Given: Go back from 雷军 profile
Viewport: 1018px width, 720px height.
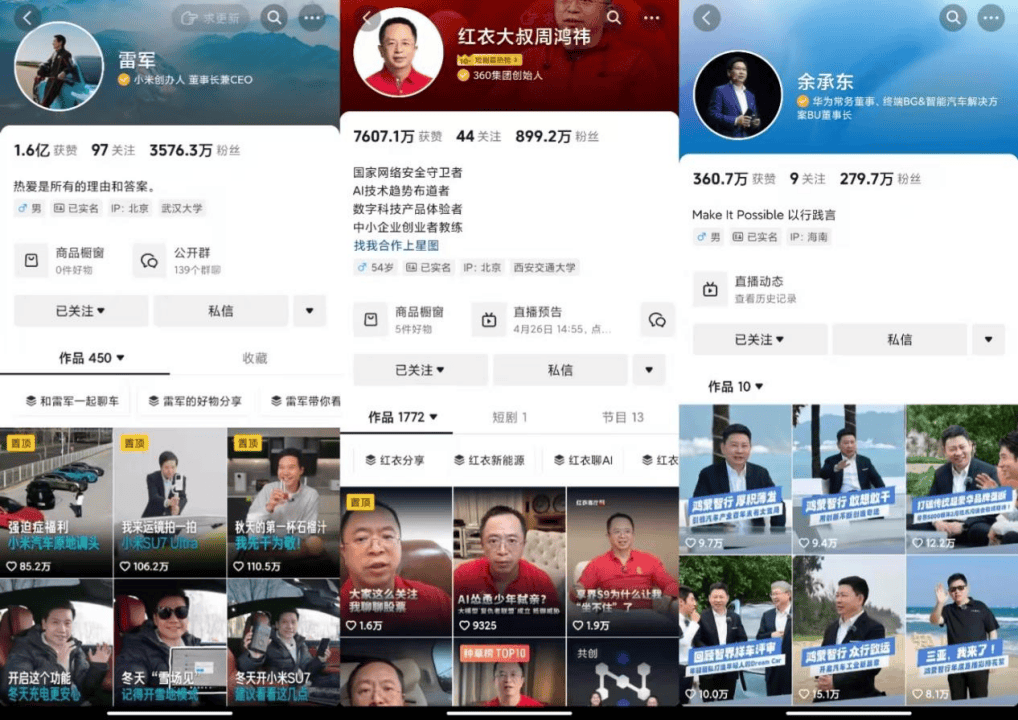Looking at the screenshot, I should (x=27, y=18).
